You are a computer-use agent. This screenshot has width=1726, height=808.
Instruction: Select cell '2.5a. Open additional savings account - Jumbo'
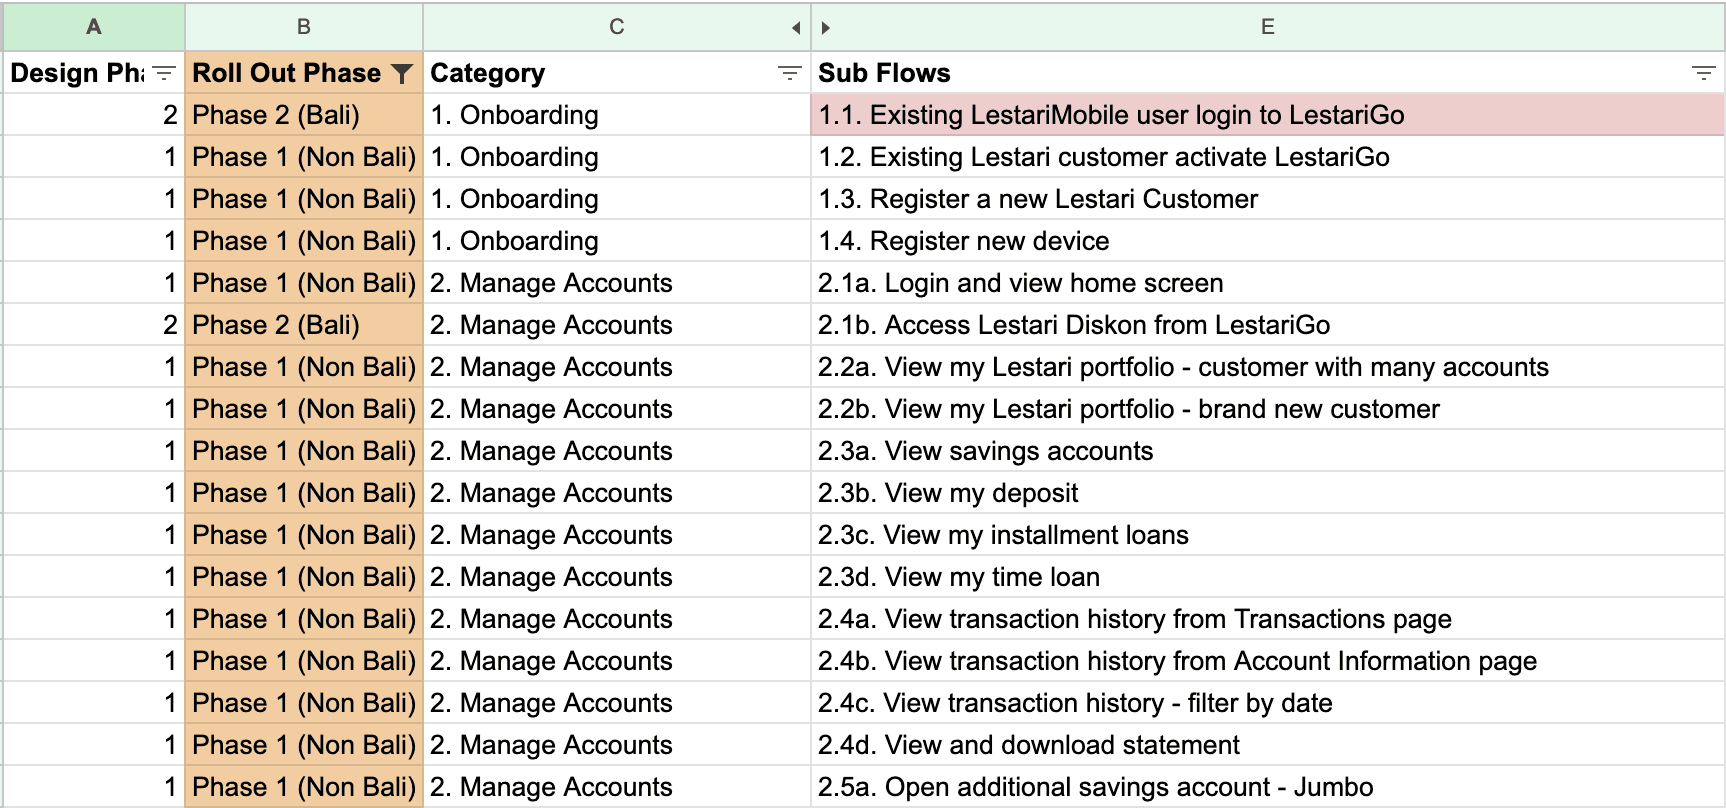1268,787
